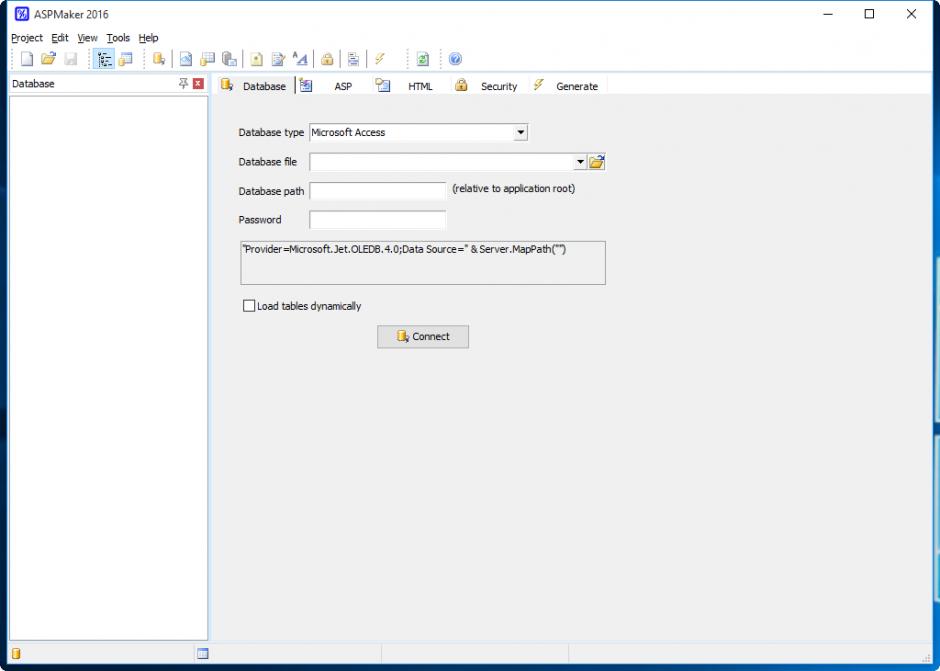Click the database connect toolbar icon
Image resolution: width=940 pixels, height=671 pixels.
159,59
